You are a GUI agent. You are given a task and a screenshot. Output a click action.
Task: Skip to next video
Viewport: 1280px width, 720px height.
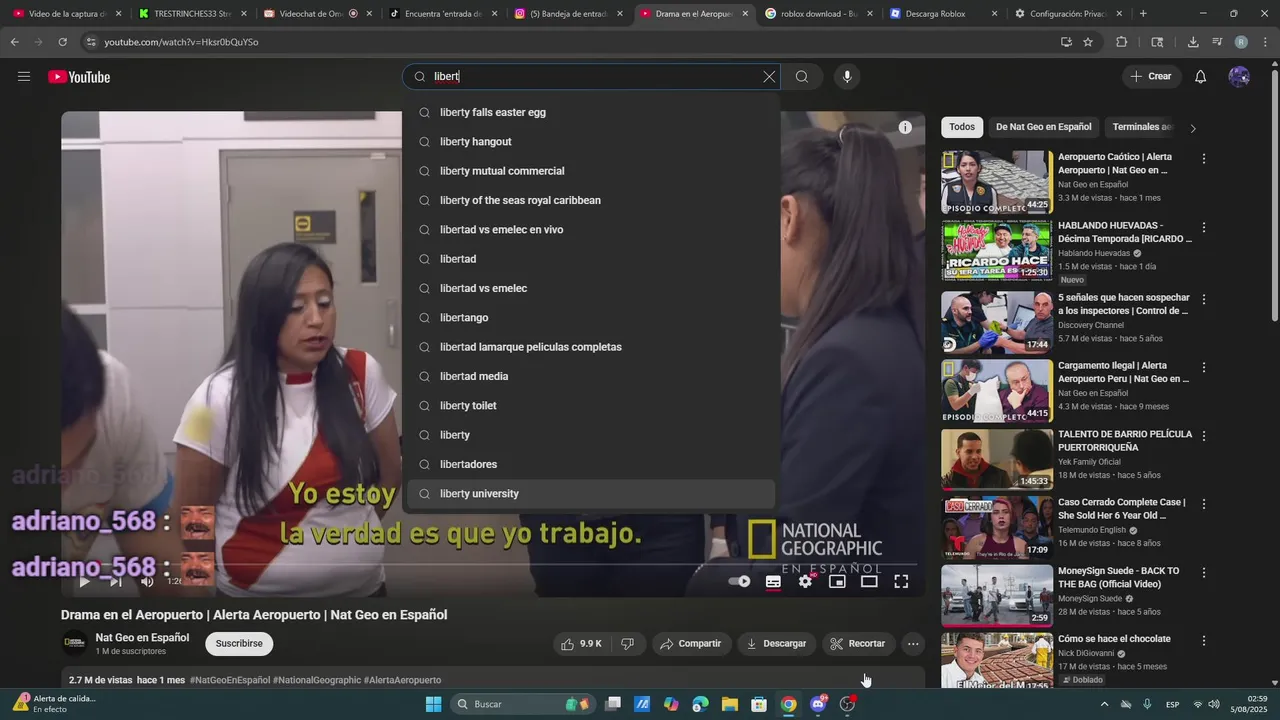[x=116, y=581]
